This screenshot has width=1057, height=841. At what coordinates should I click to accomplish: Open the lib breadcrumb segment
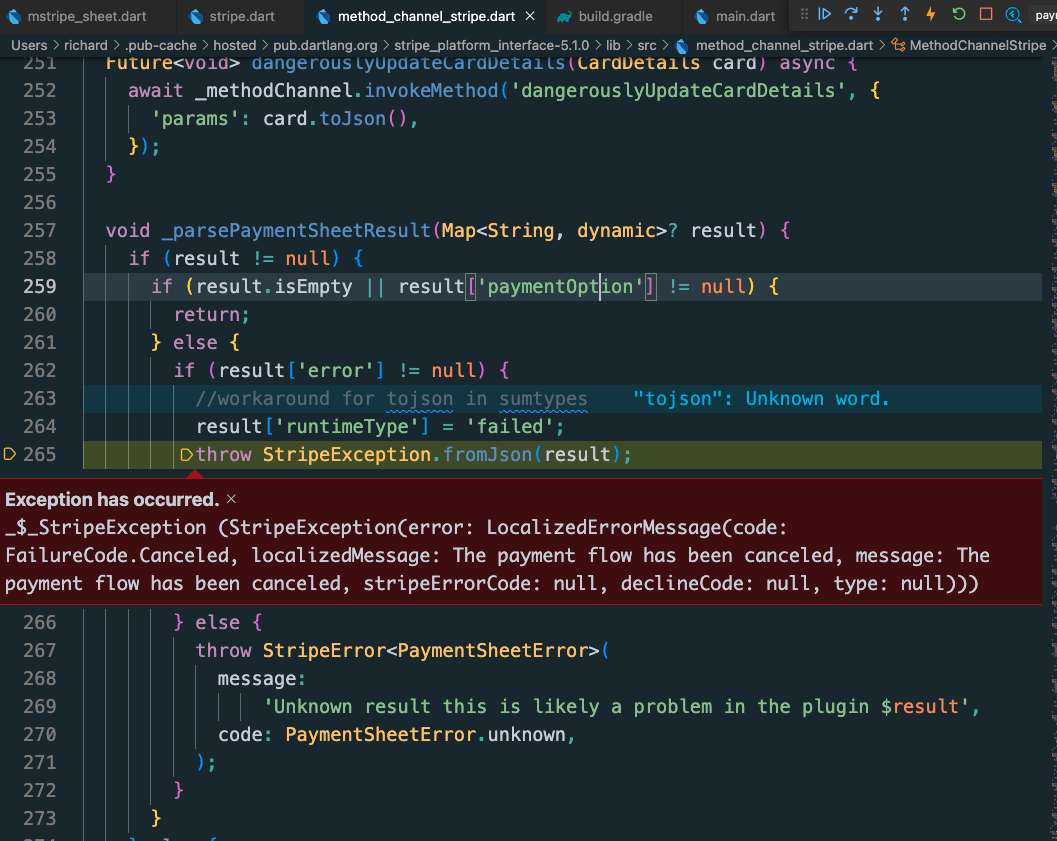pos(613,45)
